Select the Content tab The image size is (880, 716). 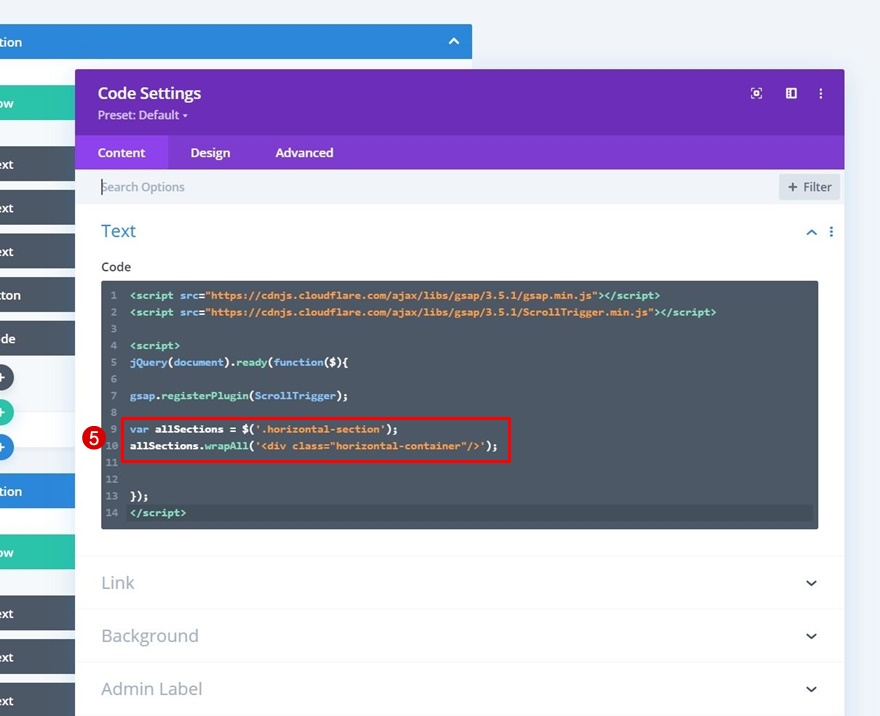[121, 153]
